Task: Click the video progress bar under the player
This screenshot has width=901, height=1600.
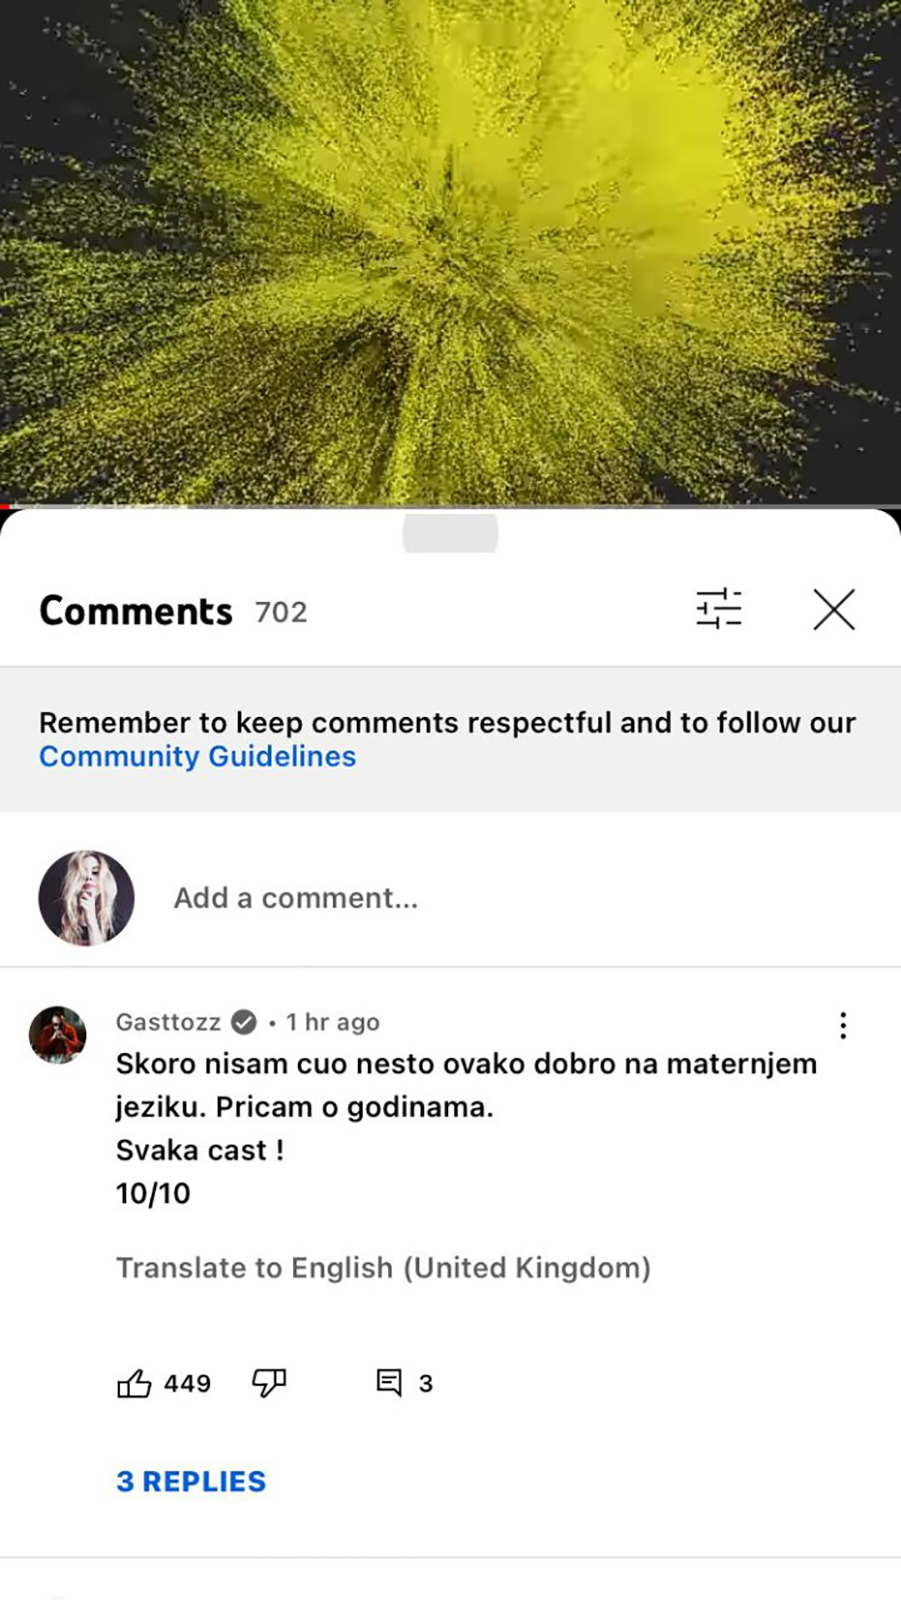Action: [450, 507]
